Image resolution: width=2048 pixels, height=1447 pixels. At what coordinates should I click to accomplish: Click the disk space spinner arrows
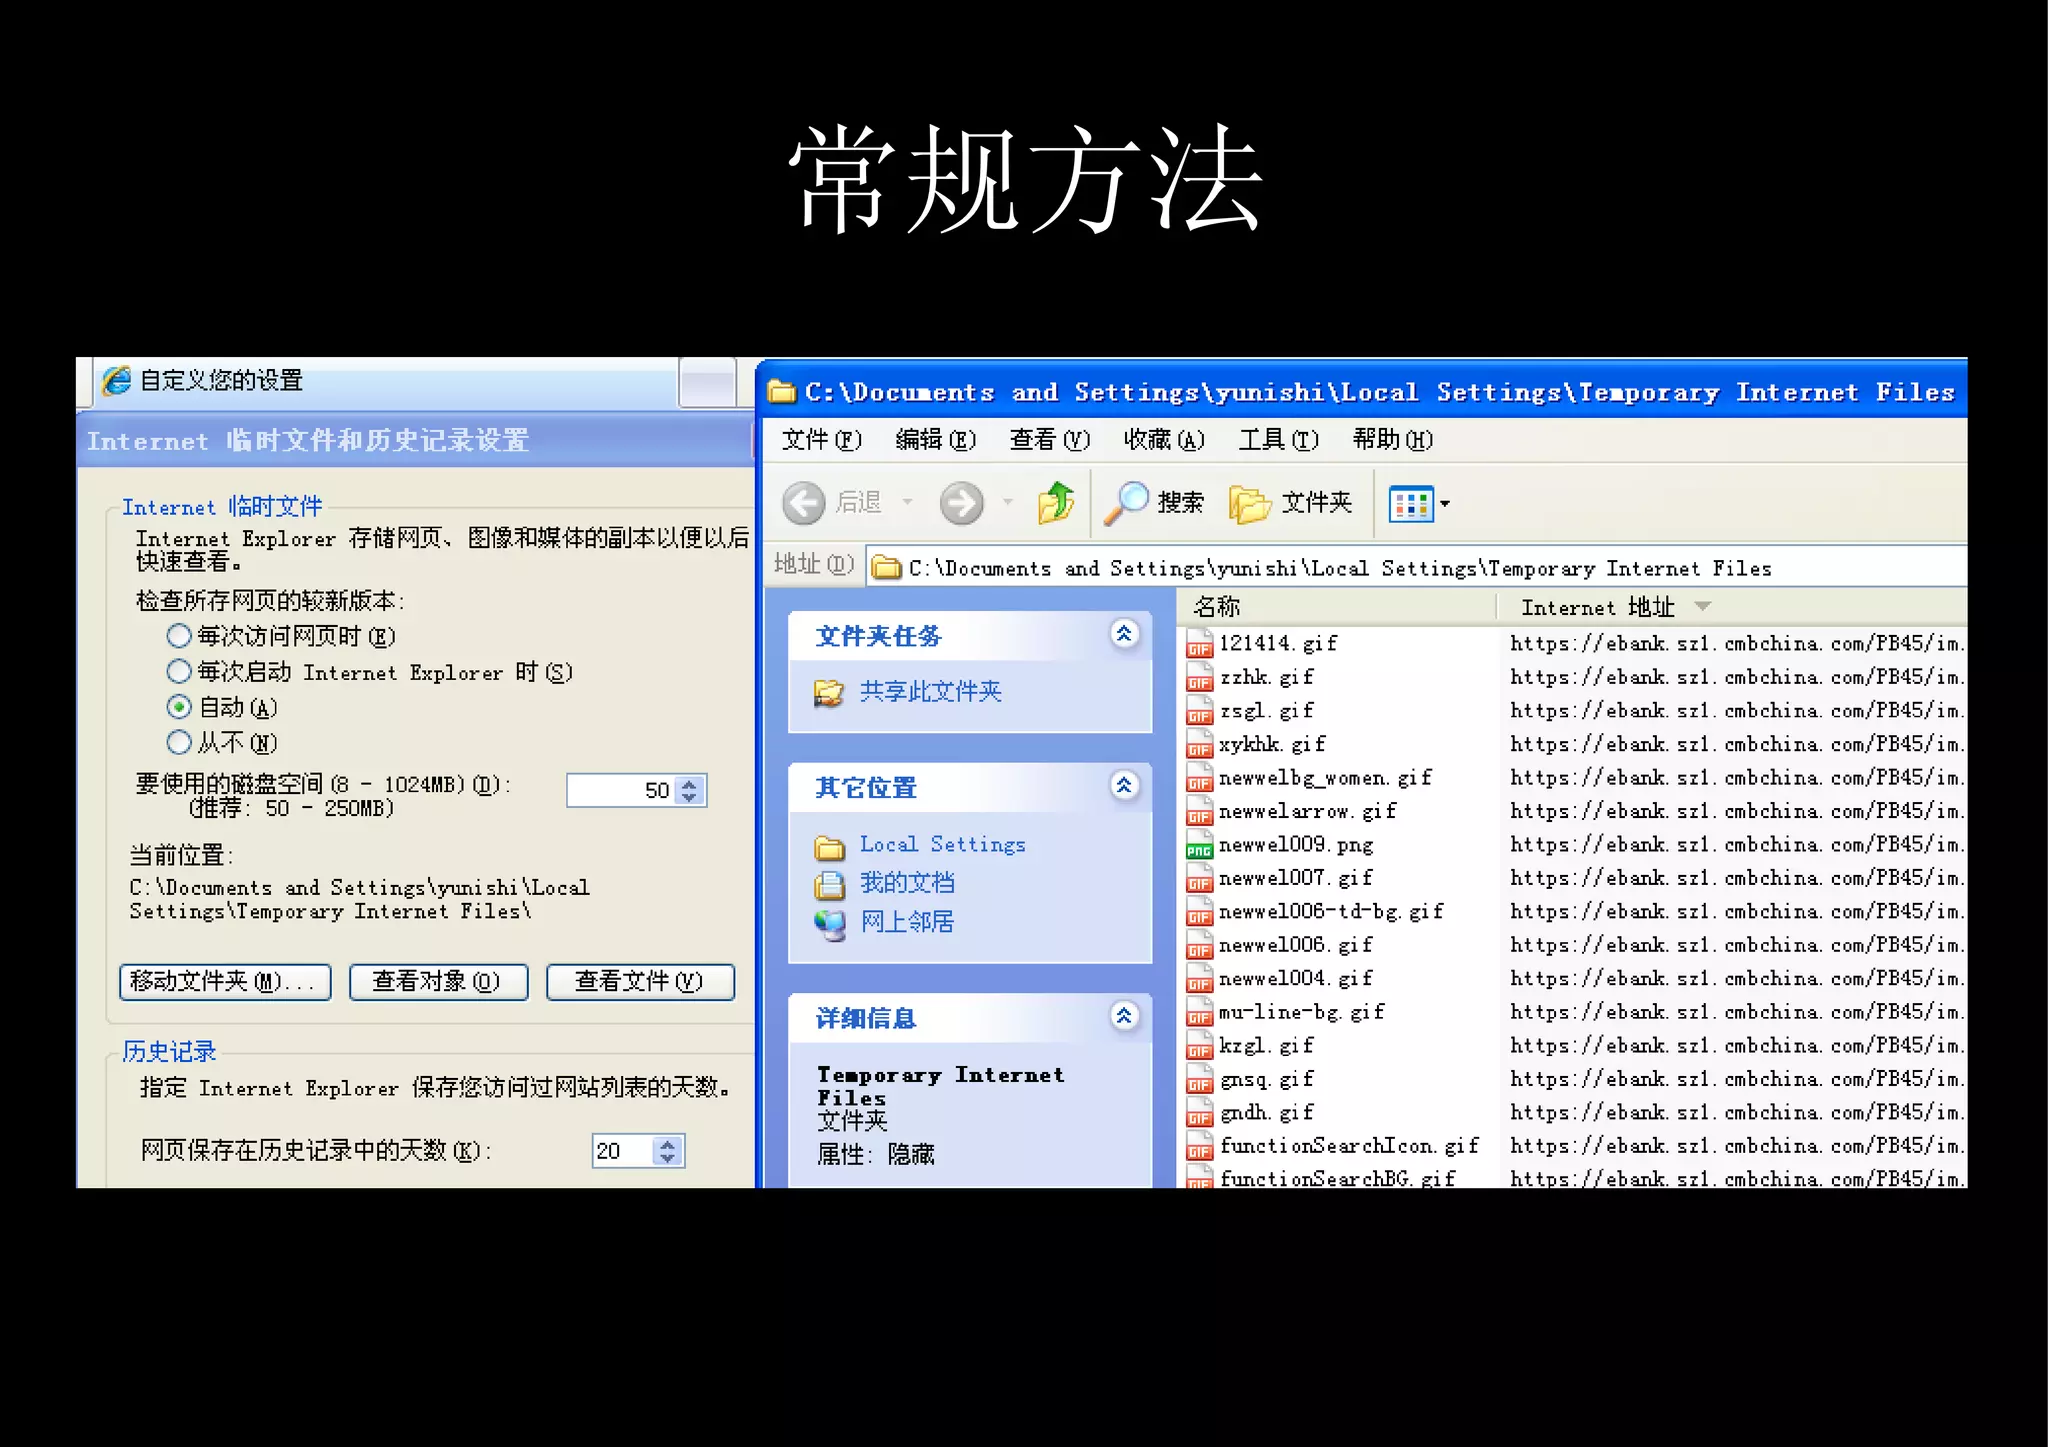689,790
